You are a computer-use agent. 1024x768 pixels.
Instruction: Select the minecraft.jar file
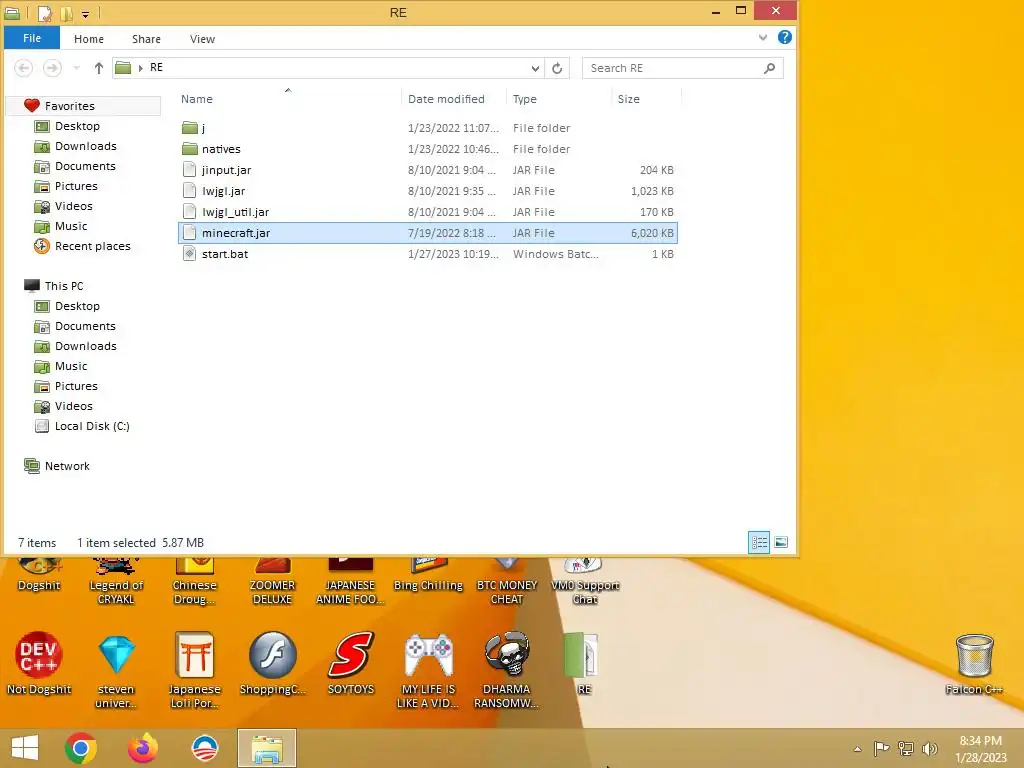tap(428, 233)
